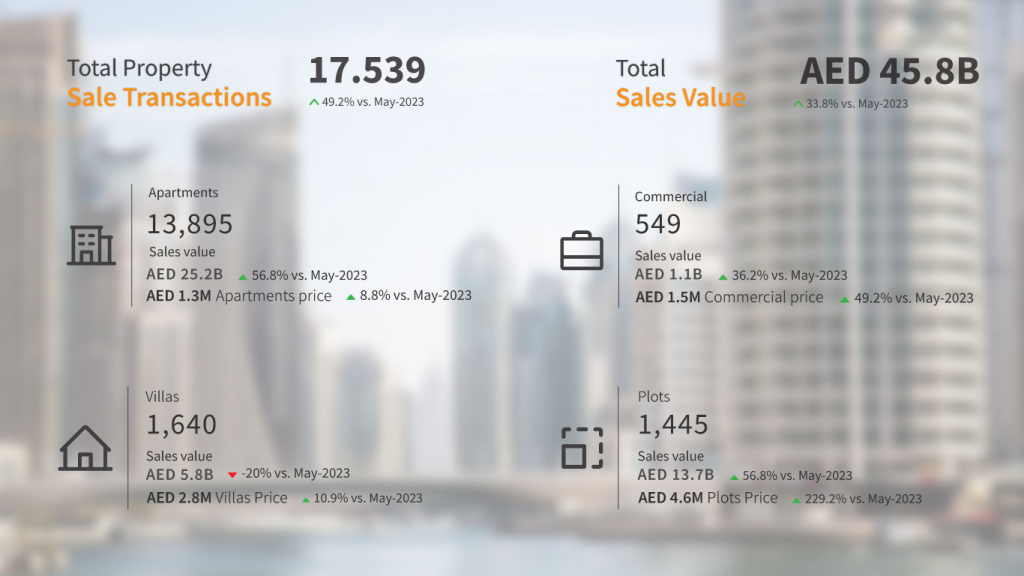1024x576 pixels.
Task: Select the Villas house icon
Action: (x=85, y=447)
